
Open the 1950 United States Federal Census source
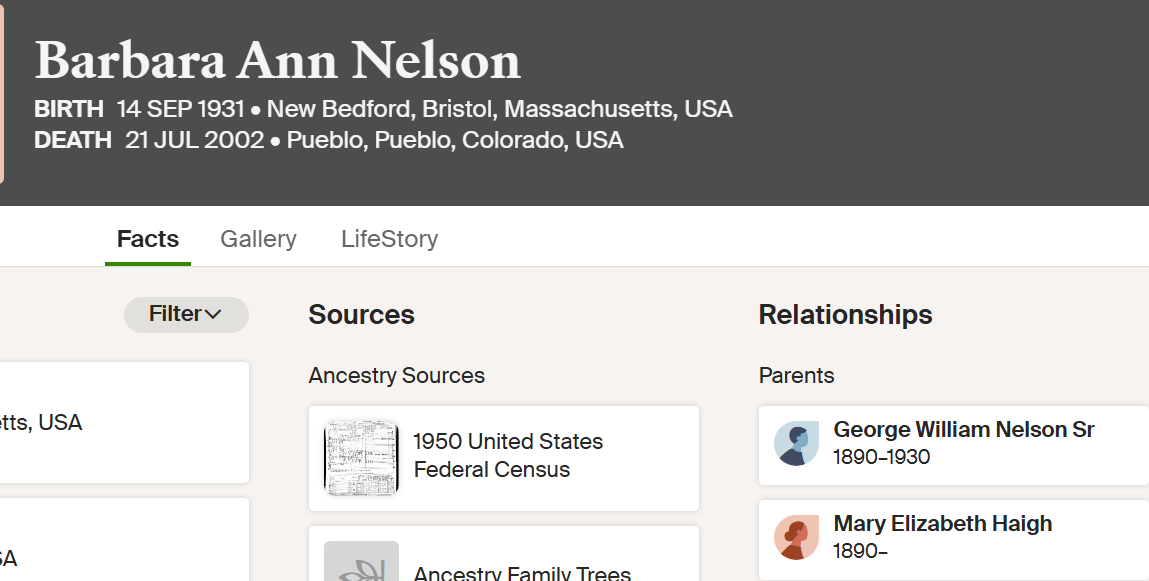pyautogui.click(x=508, y=456)
